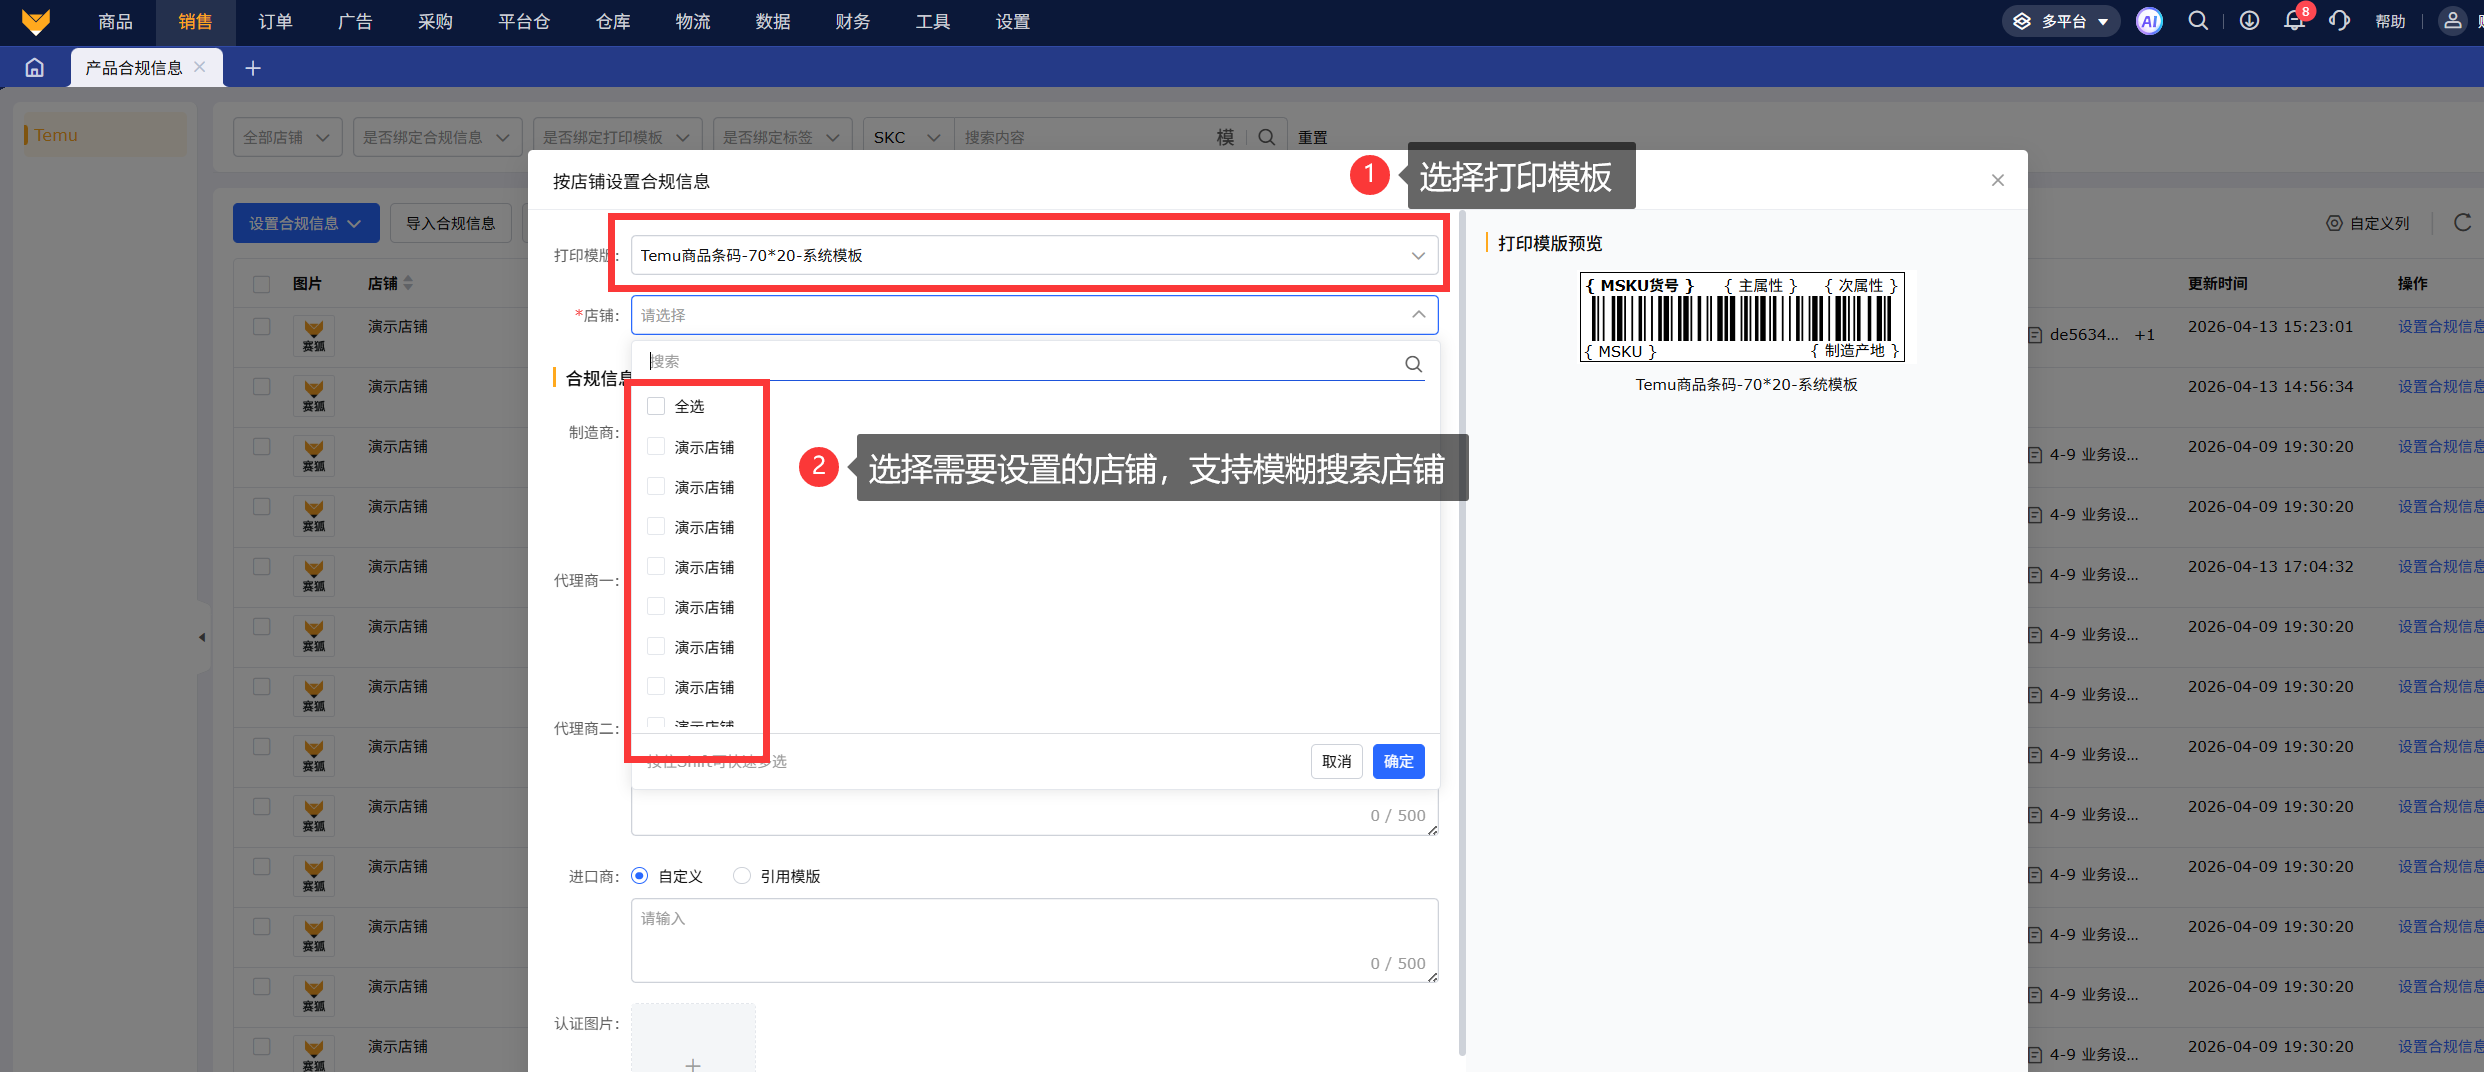Viewport: 2484px width, 1072px height.
Task: Toggle the table header select-all checkbox
Action: 262,284
